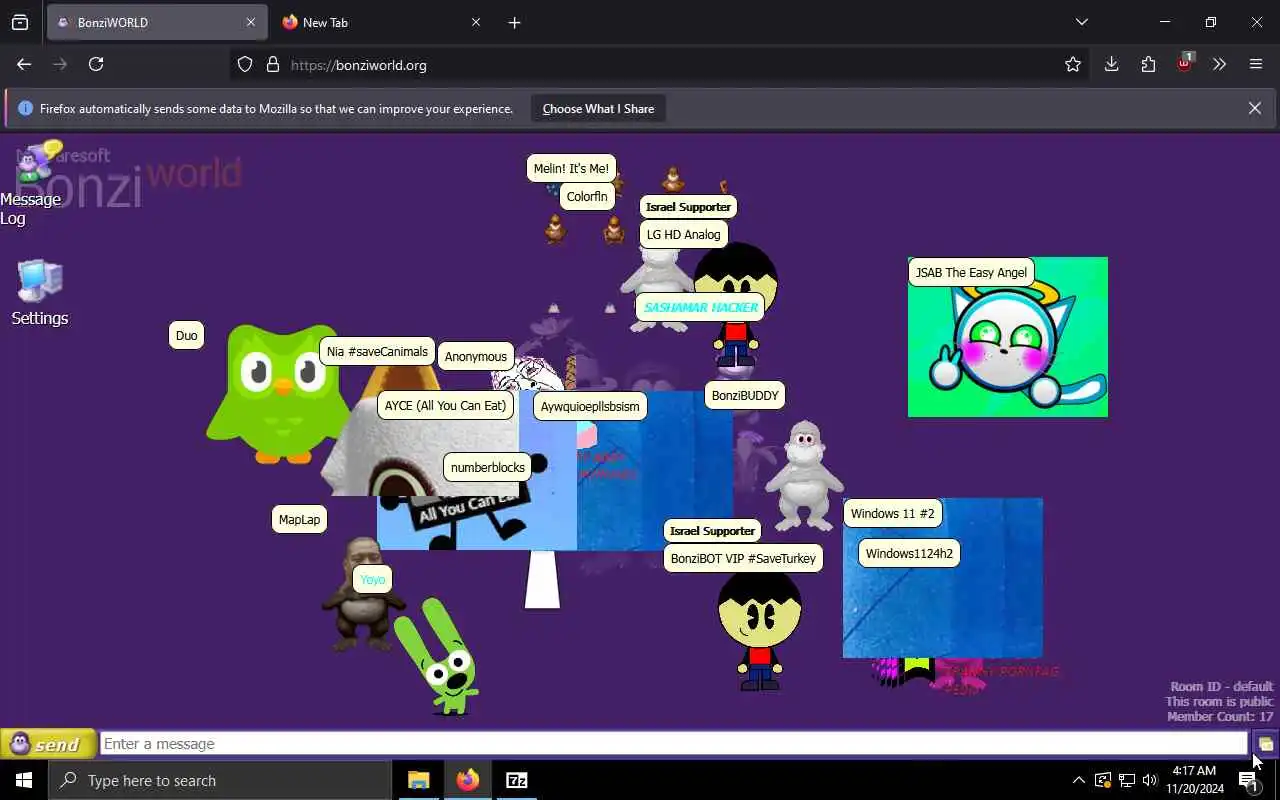Expand more tools overflow chevron
Screen dimensions: 1280x800
tap(1219, 64)
